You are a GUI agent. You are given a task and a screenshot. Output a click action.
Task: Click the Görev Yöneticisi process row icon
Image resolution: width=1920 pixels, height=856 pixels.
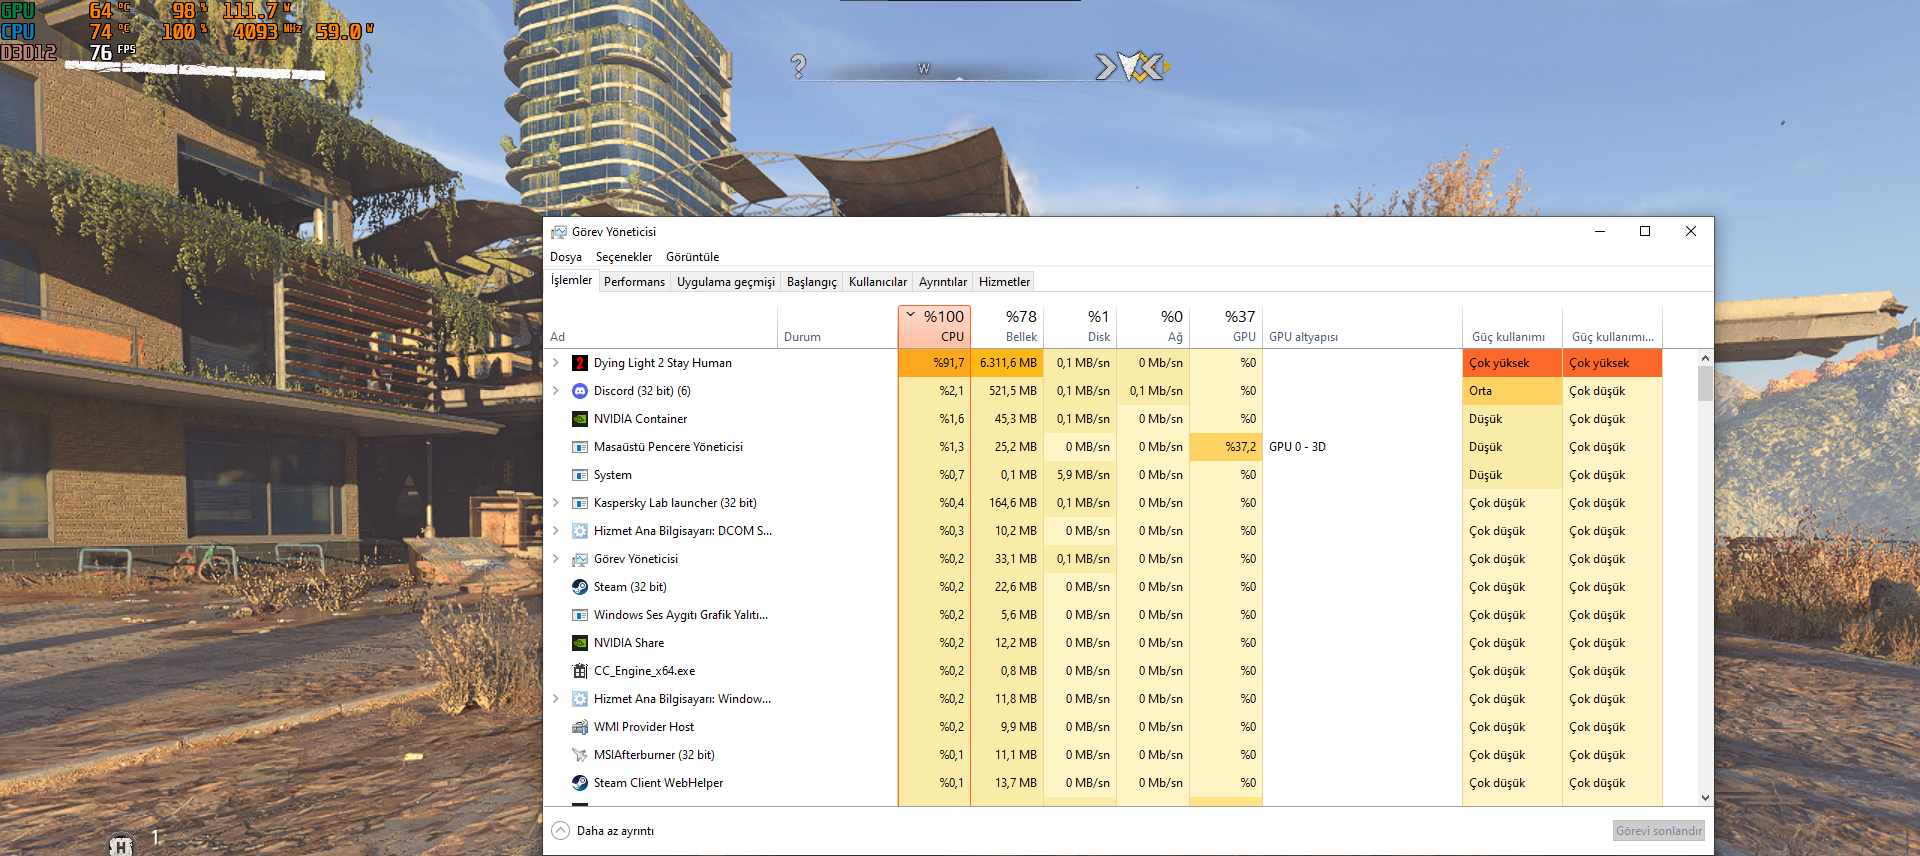pyautogui.click(x=580, y=559)
